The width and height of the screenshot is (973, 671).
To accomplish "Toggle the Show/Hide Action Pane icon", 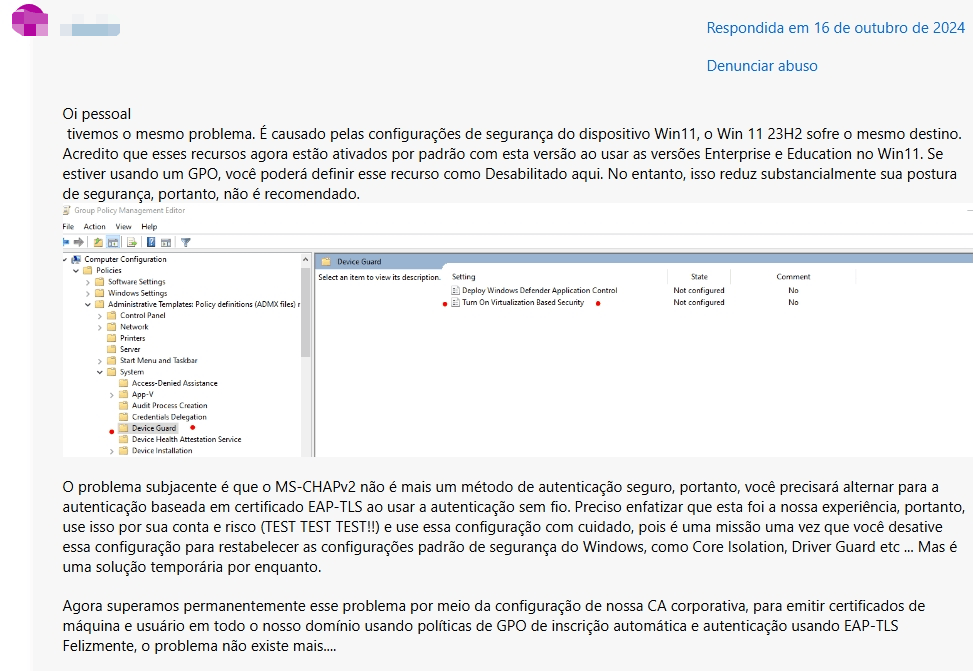I will pos(166,242).
